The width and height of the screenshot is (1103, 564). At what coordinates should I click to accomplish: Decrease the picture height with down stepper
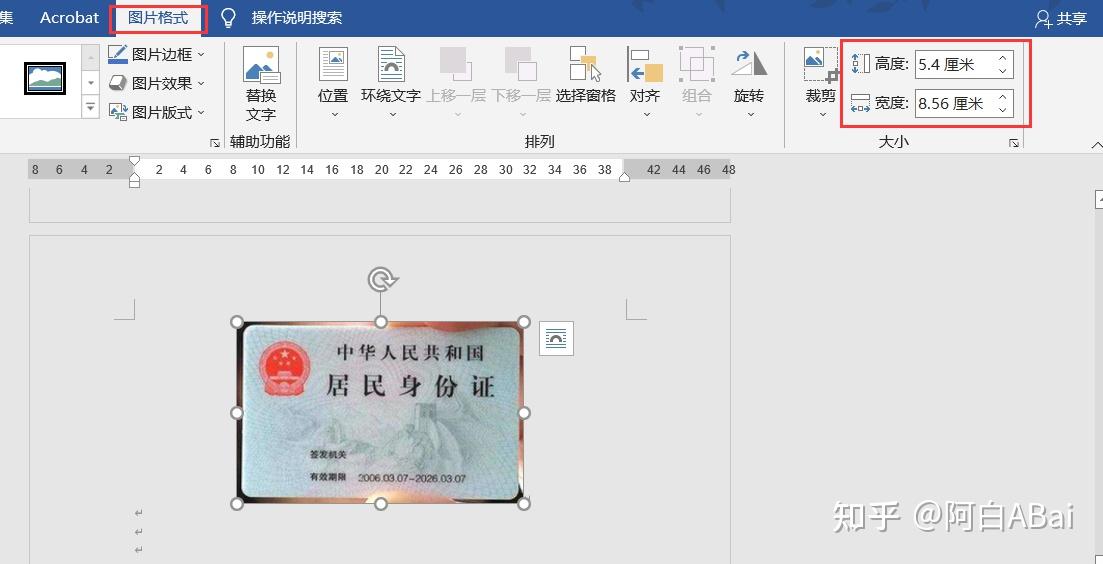coord(1002,72)
